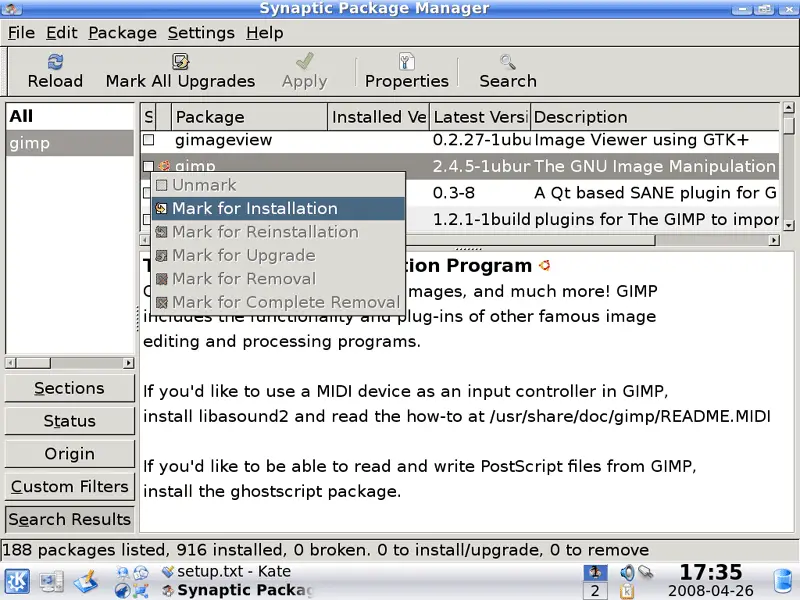Select Mark for Upgrade entry
The image size is (800, 600).
(x=278, y=255)
